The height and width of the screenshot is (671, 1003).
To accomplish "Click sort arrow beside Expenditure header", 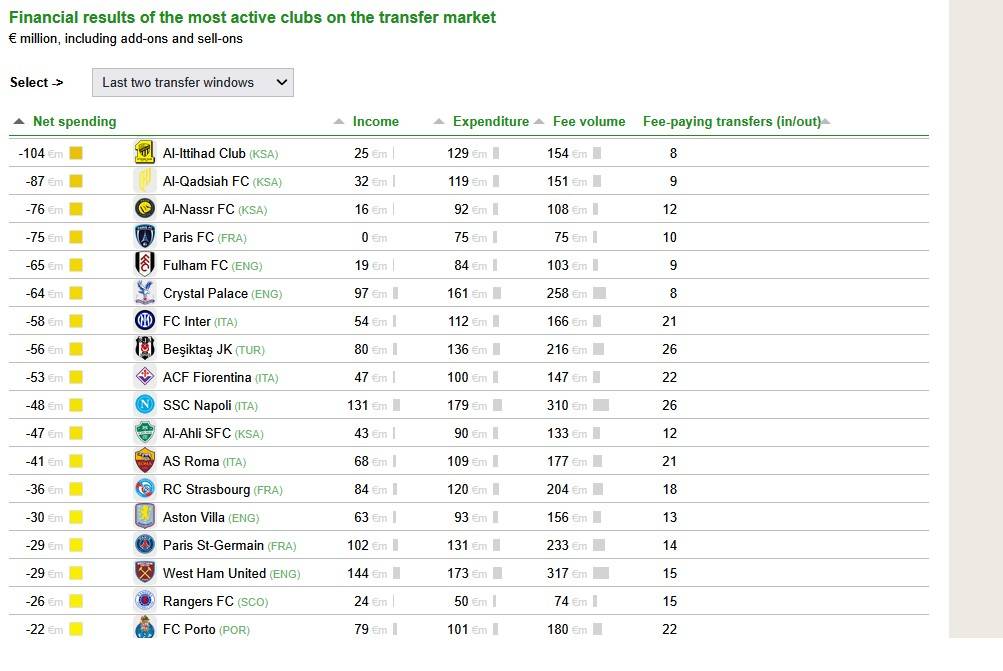I will tap(439, 122).
